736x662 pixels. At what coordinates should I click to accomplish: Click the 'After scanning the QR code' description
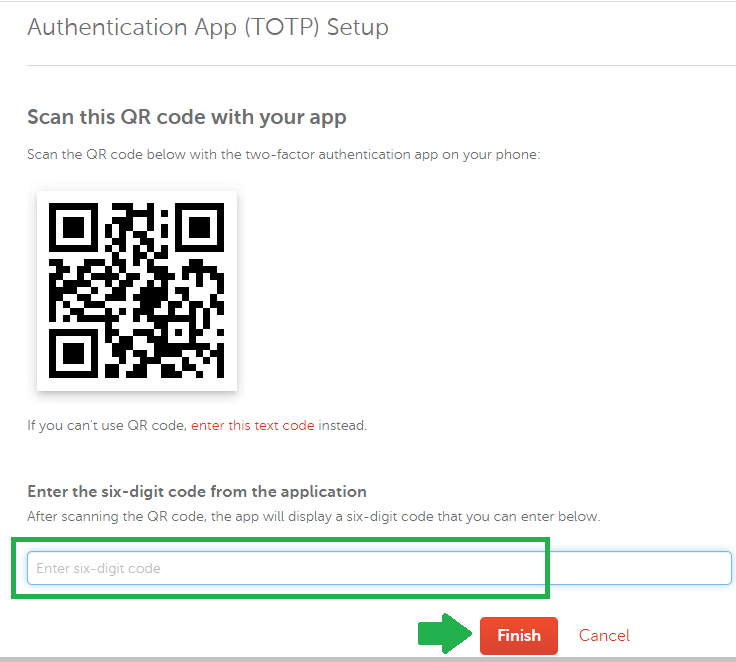pyautogui.click(x=314, y=516)
